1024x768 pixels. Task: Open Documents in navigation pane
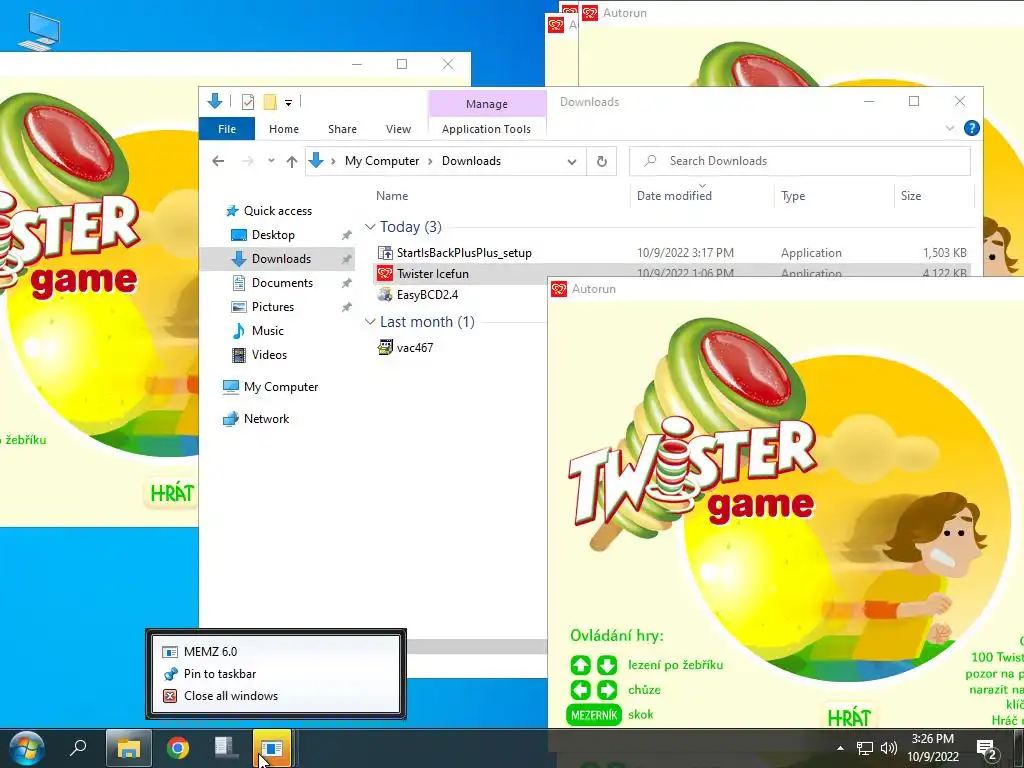point(282,283)
